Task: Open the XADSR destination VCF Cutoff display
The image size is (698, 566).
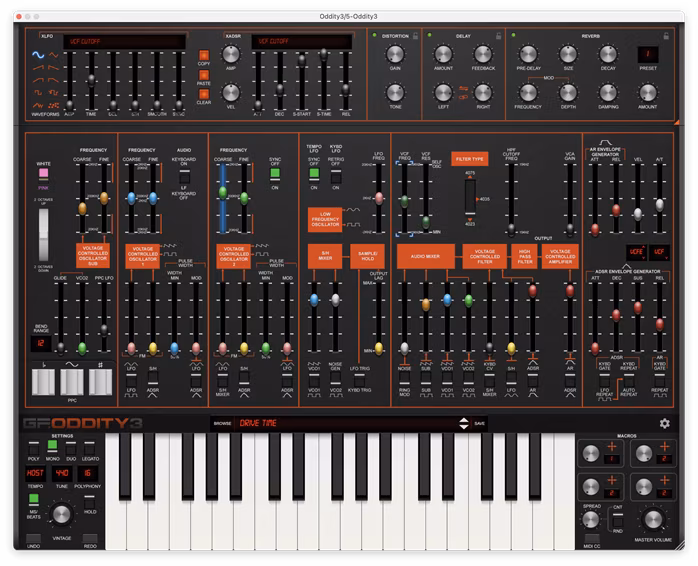Action: coord(300,41)
